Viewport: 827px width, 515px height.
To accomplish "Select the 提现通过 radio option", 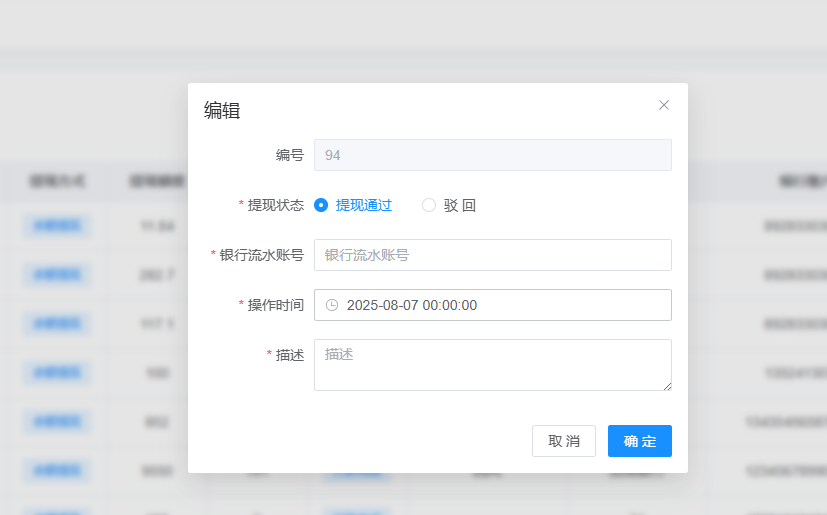I will point(321,205).
